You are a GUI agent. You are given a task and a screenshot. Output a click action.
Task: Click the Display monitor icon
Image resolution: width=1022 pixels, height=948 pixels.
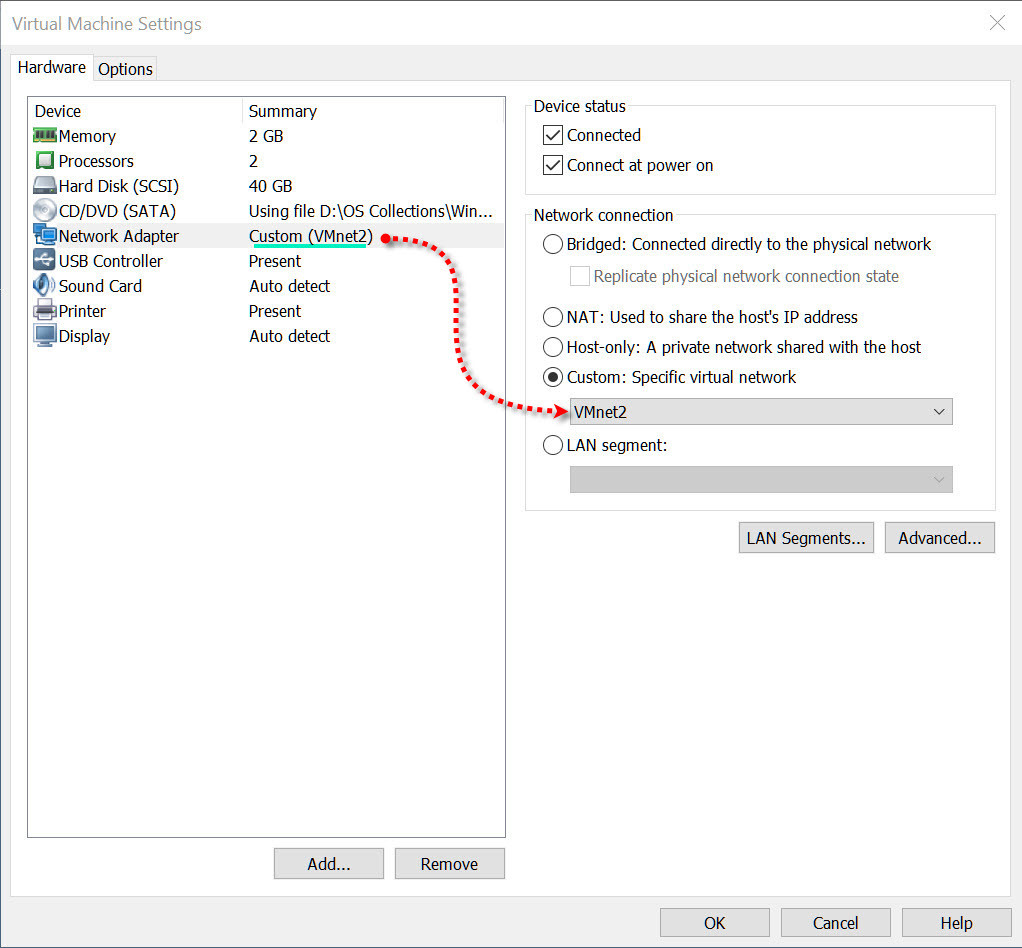45,336
